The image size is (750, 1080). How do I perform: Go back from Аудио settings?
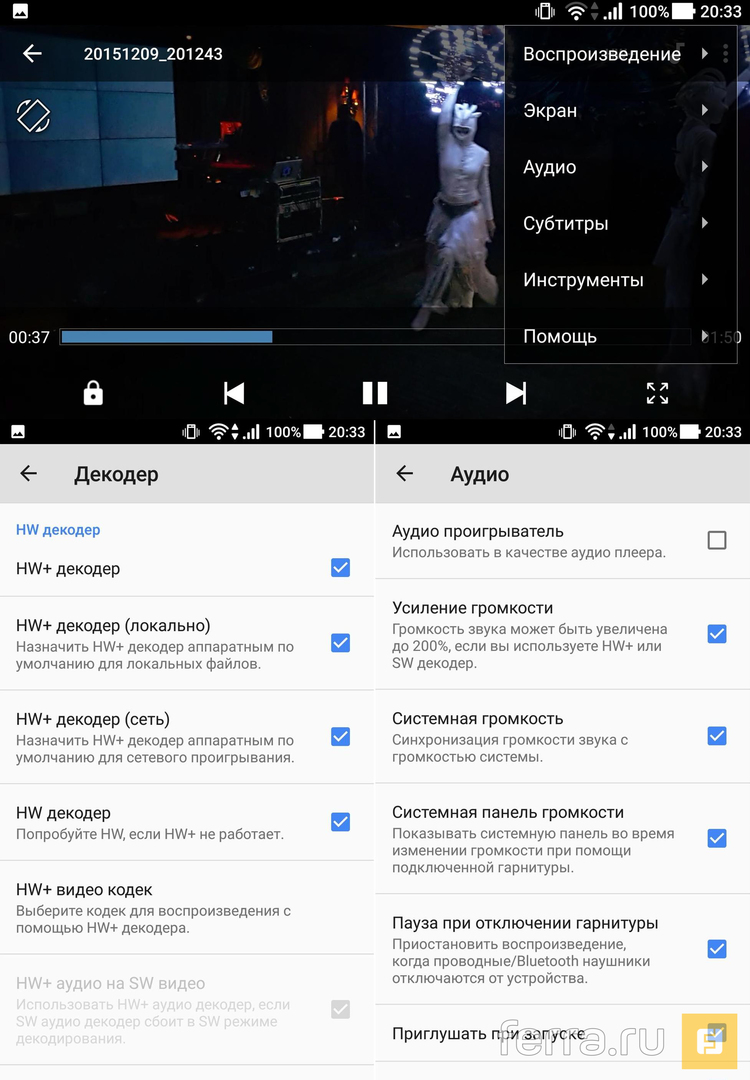coord(405,473)
